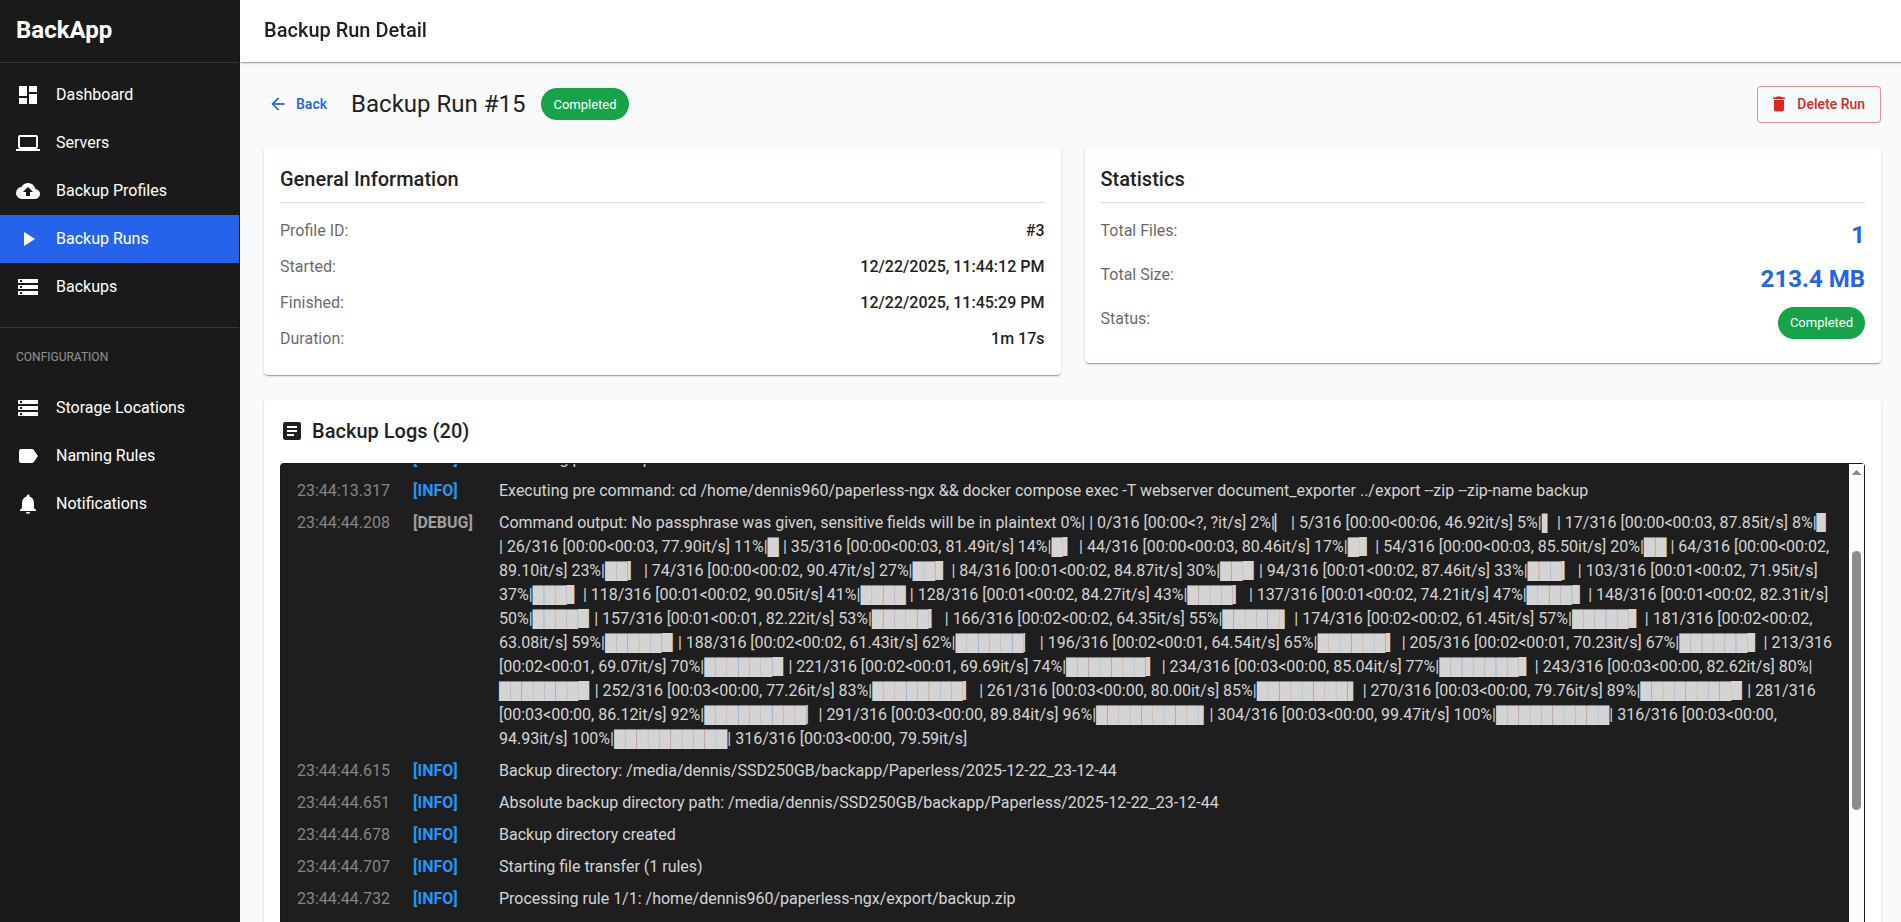1901x922 pixels.
Task: Click the Storage Locations icon
Action: tap(28, 408)
